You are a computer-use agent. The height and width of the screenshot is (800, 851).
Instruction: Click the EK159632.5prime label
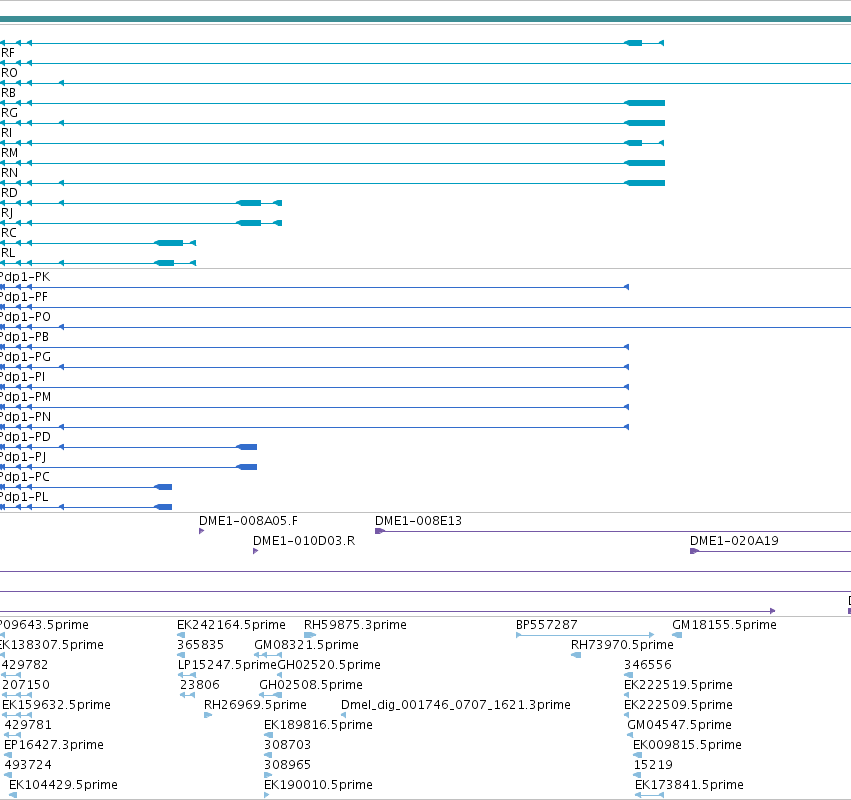(56, 704)
